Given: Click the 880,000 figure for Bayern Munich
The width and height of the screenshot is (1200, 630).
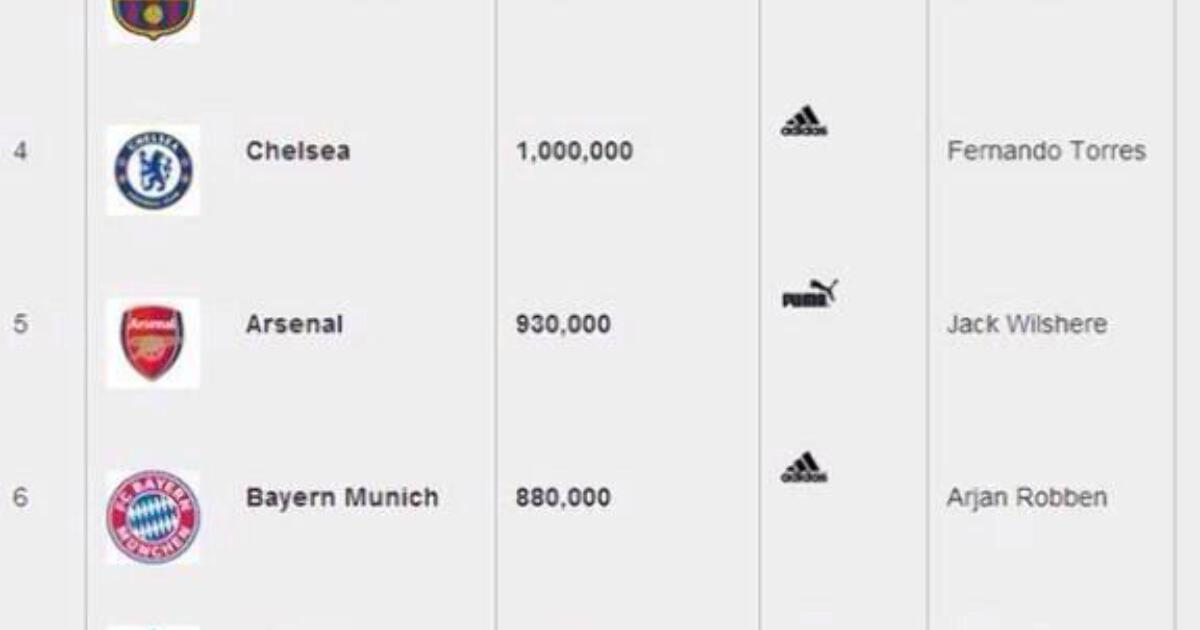Looking at the screenshot, I should pos(563,497).
